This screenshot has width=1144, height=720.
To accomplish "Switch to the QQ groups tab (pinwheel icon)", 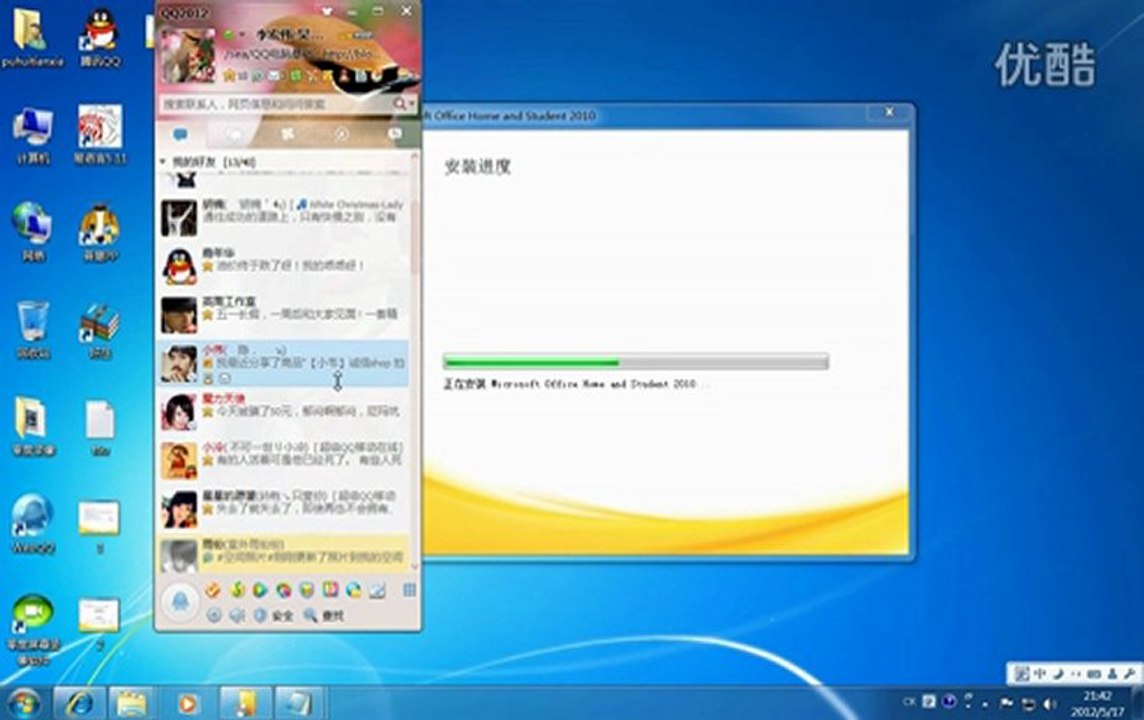I will click(287, 134).
